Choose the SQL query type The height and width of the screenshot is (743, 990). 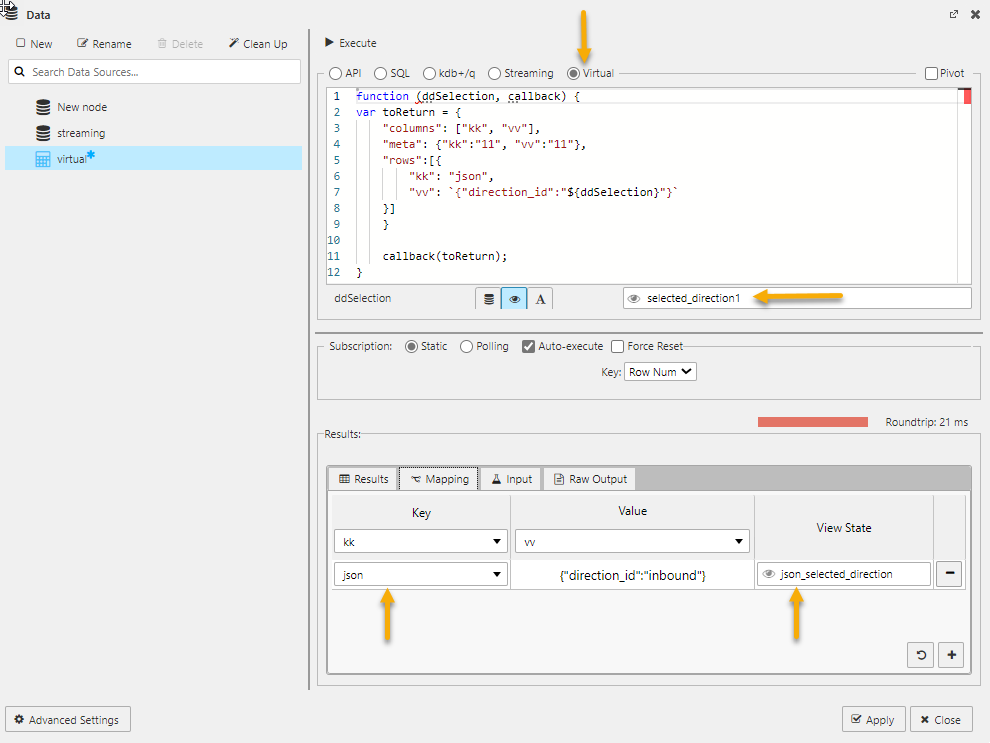tap(380, 73)
